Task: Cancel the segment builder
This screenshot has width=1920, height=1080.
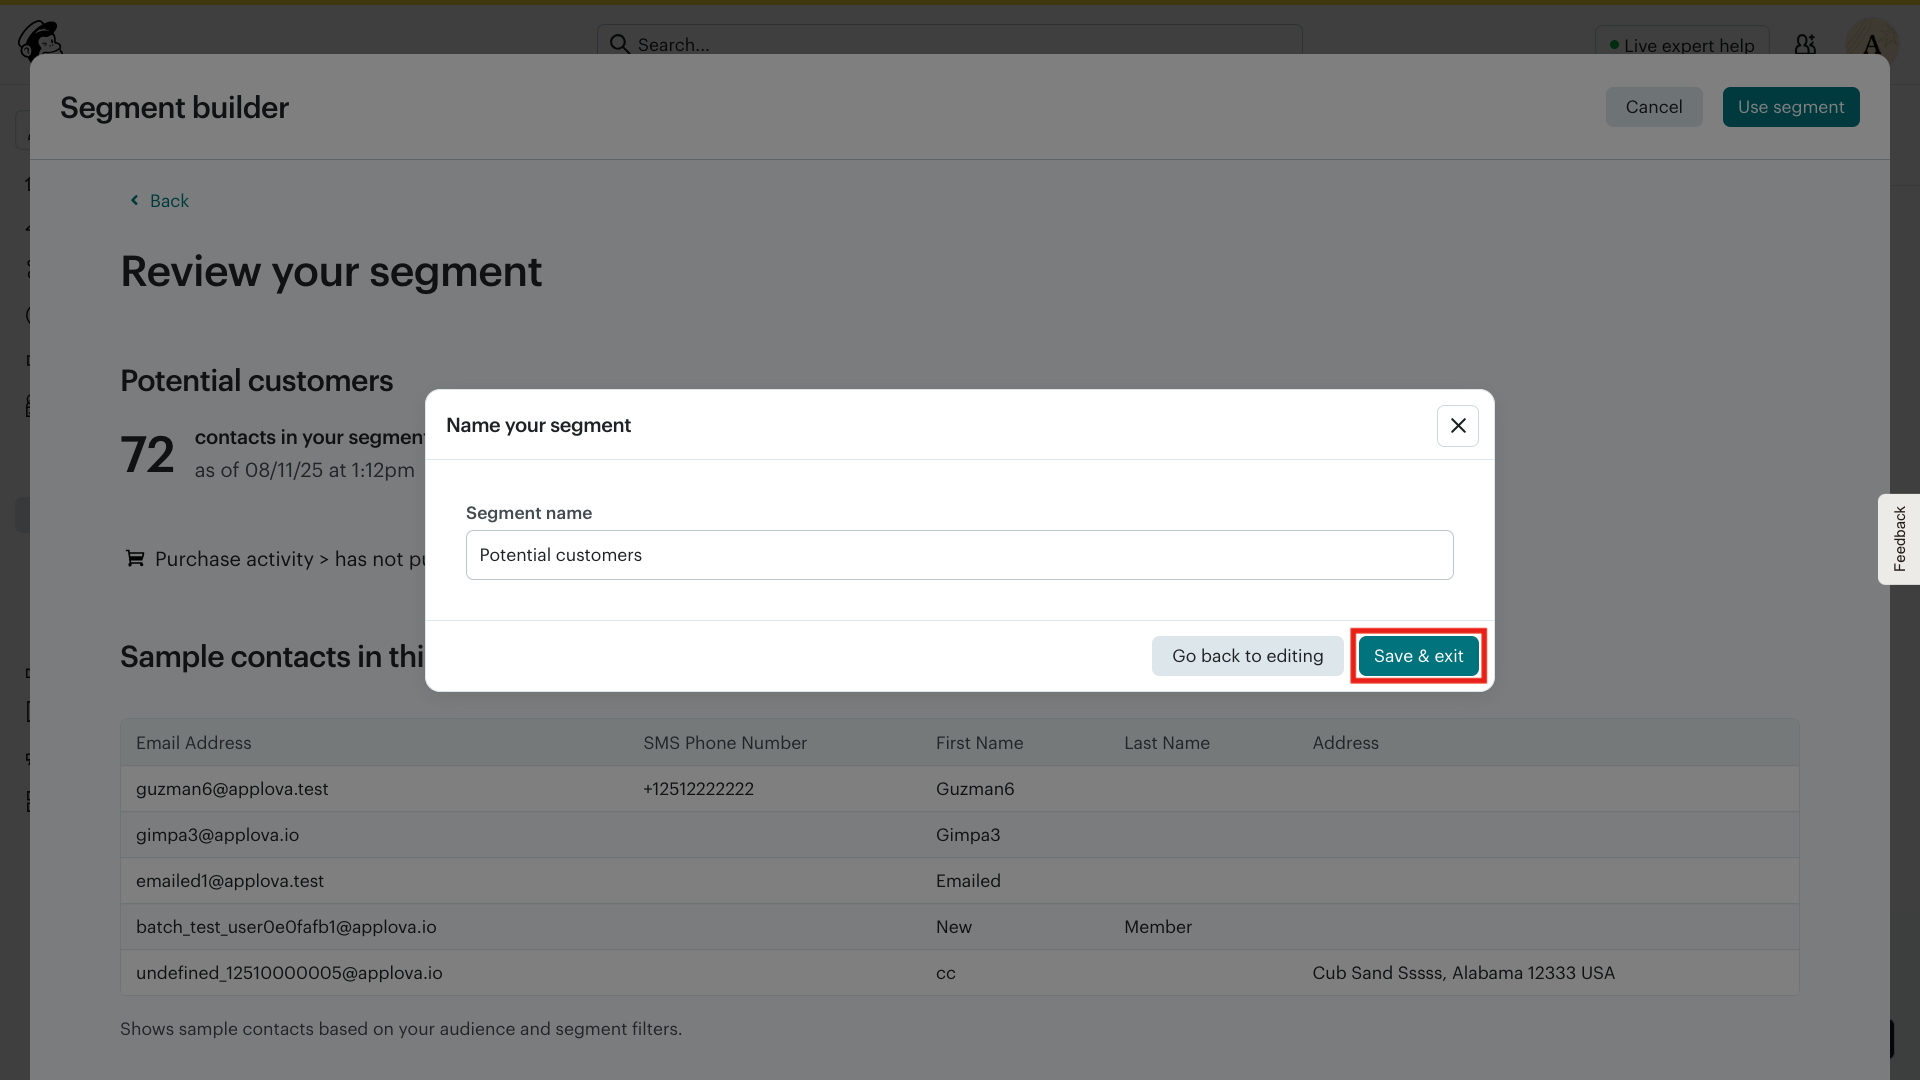Action: [1653, 107]
